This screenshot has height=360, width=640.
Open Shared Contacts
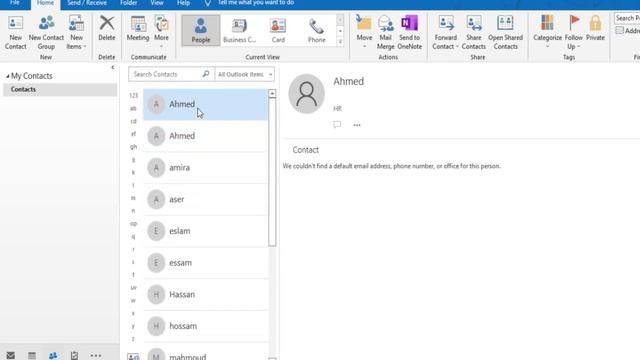505,33
